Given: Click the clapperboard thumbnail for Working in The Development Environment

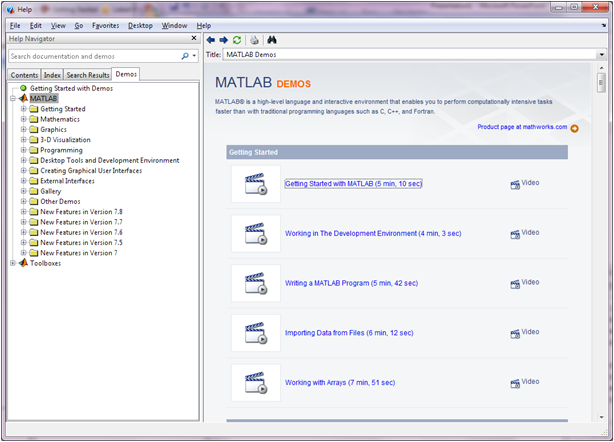Looking at the screenshot, I should click(256, 233).
